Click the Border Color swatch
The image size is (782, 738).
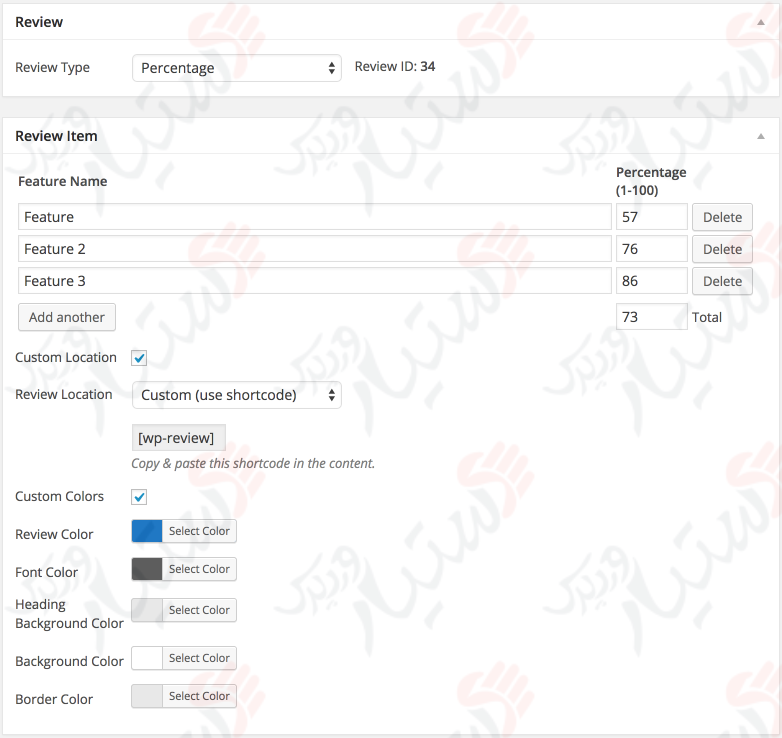pos(147,696)
